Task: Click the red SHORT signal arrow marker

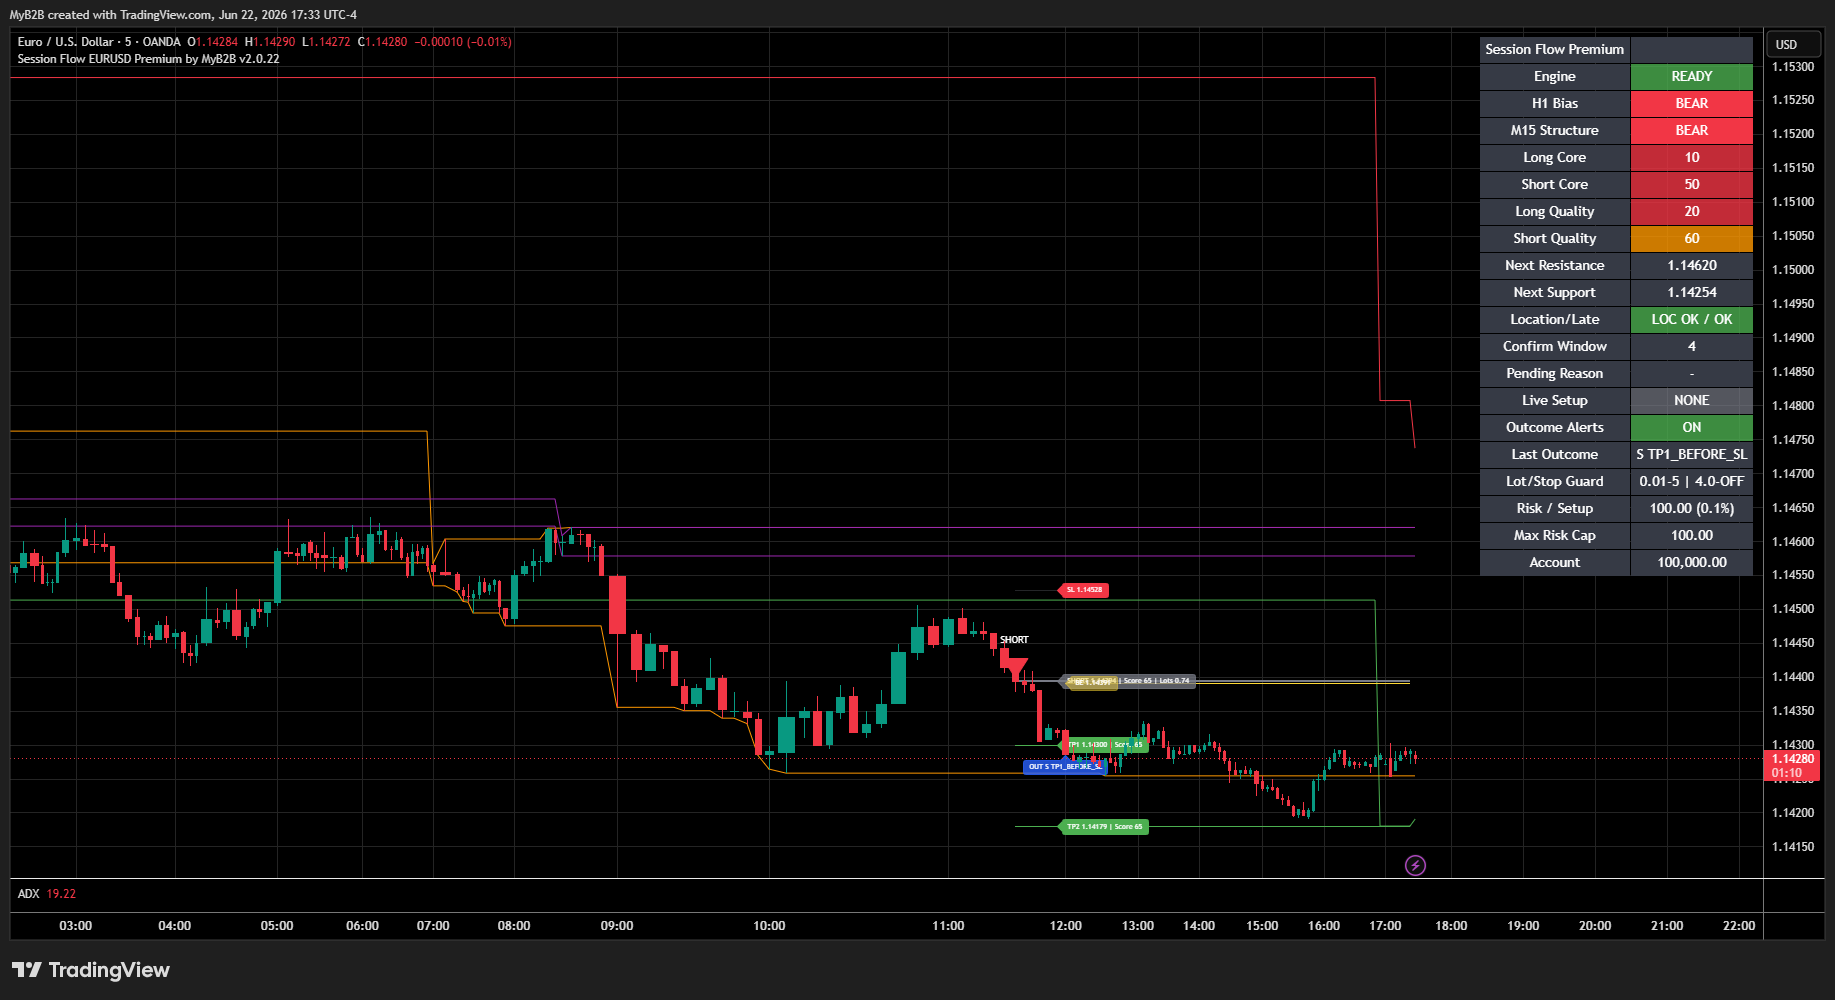Action: tap(1016, 666)
